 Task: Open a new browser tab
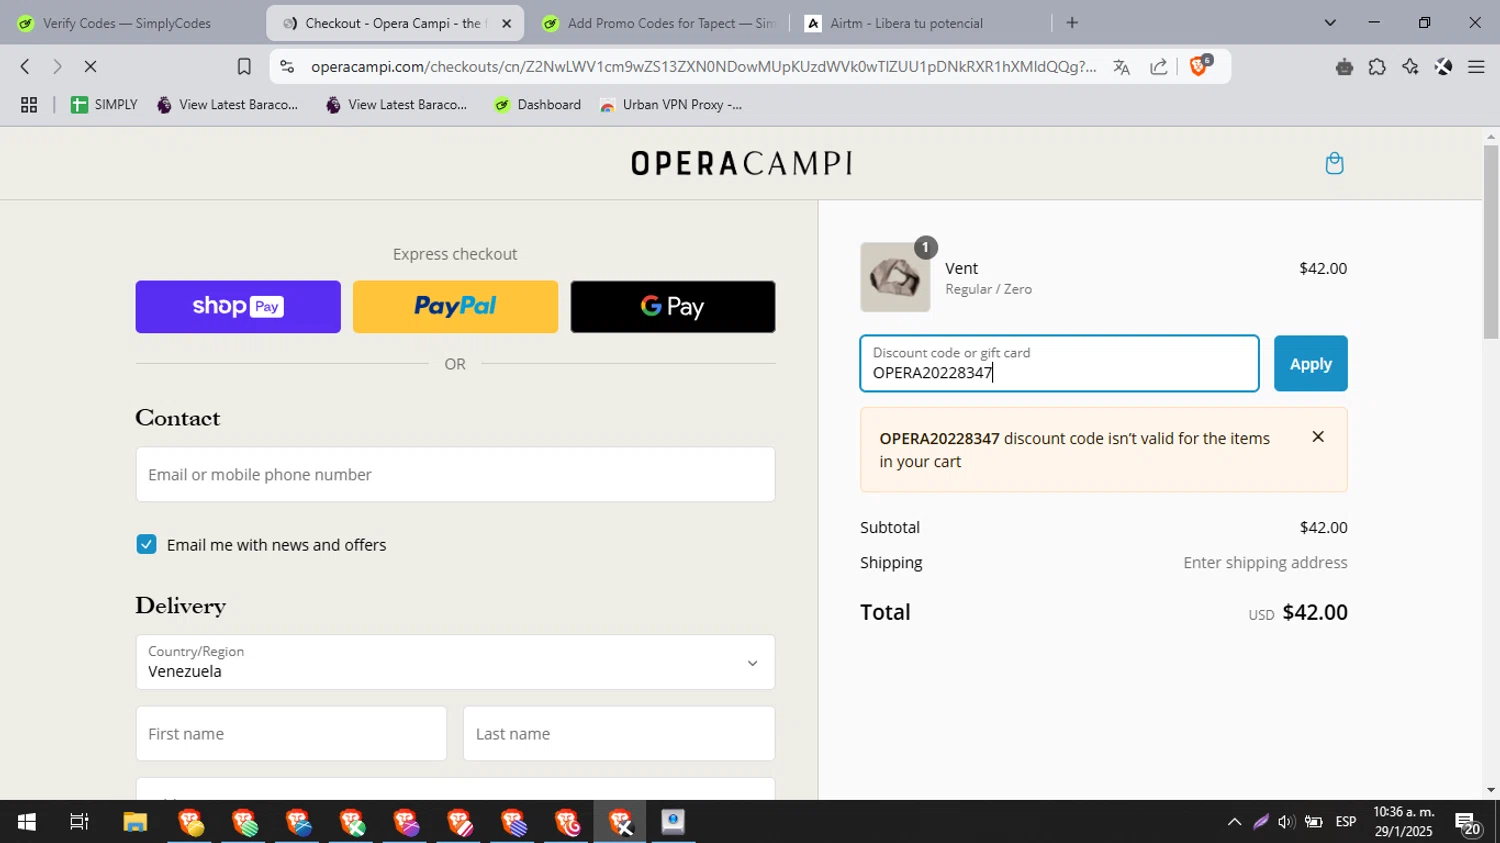pyautogui.click(x=1072, y=23)
